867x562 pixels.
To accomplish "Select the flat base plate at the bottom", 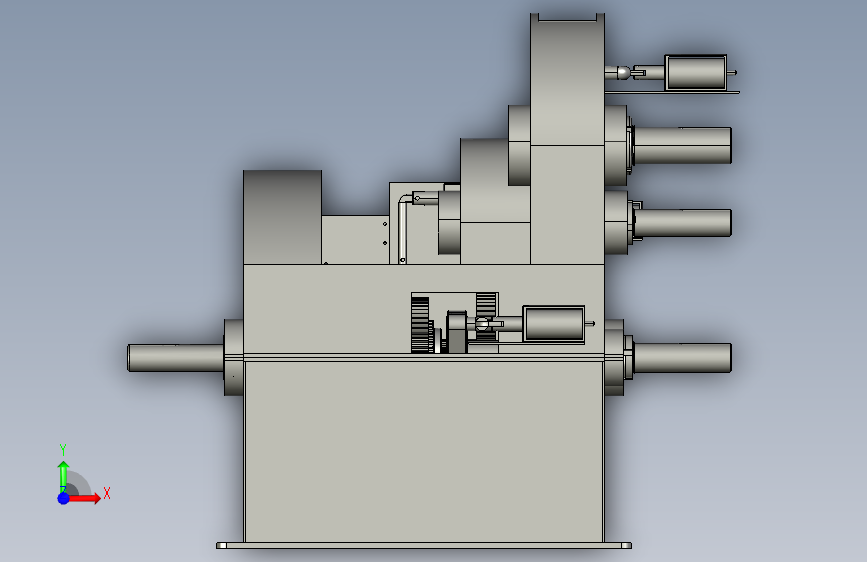I will [424, 545].
